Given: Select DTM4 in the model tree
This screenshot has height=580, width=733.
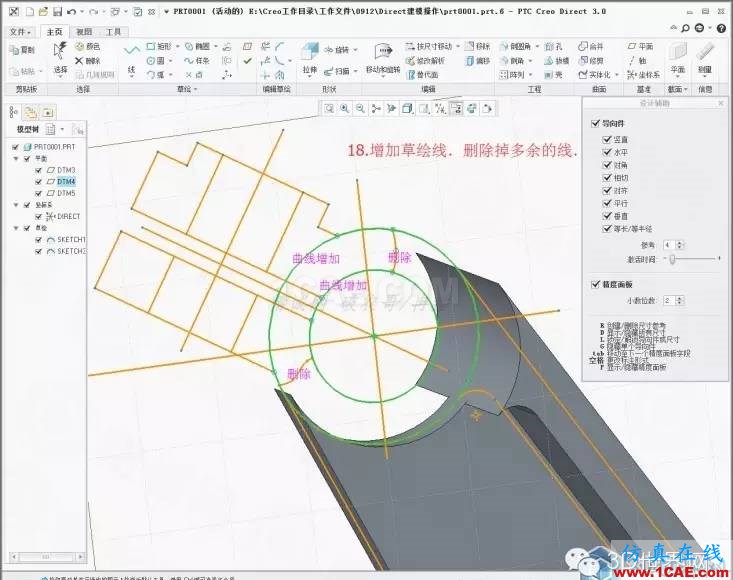Looking at the screenshot, I should [x=66, y=181].
